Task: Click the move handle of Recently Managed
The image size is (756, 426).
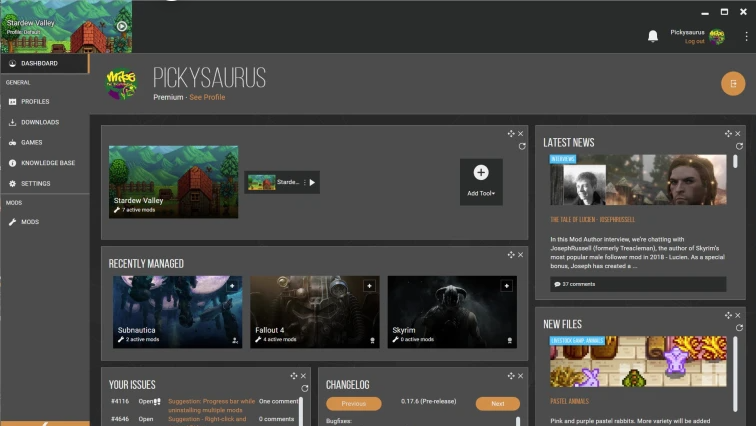Action: tap(511, 254)
